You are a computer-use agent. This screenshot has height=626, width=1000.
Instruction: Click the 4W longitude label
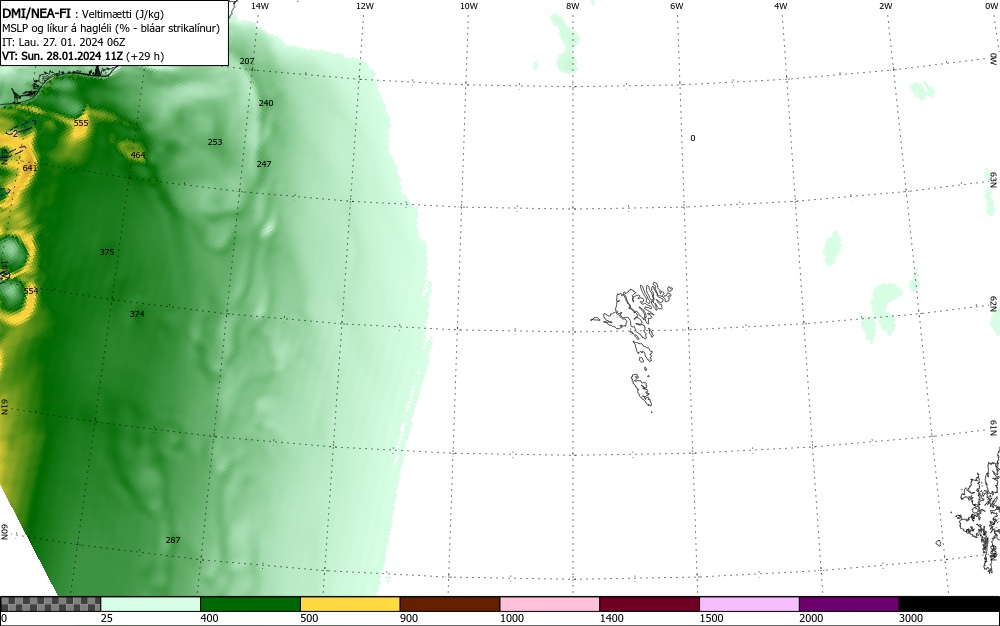[x=781, y=6]
